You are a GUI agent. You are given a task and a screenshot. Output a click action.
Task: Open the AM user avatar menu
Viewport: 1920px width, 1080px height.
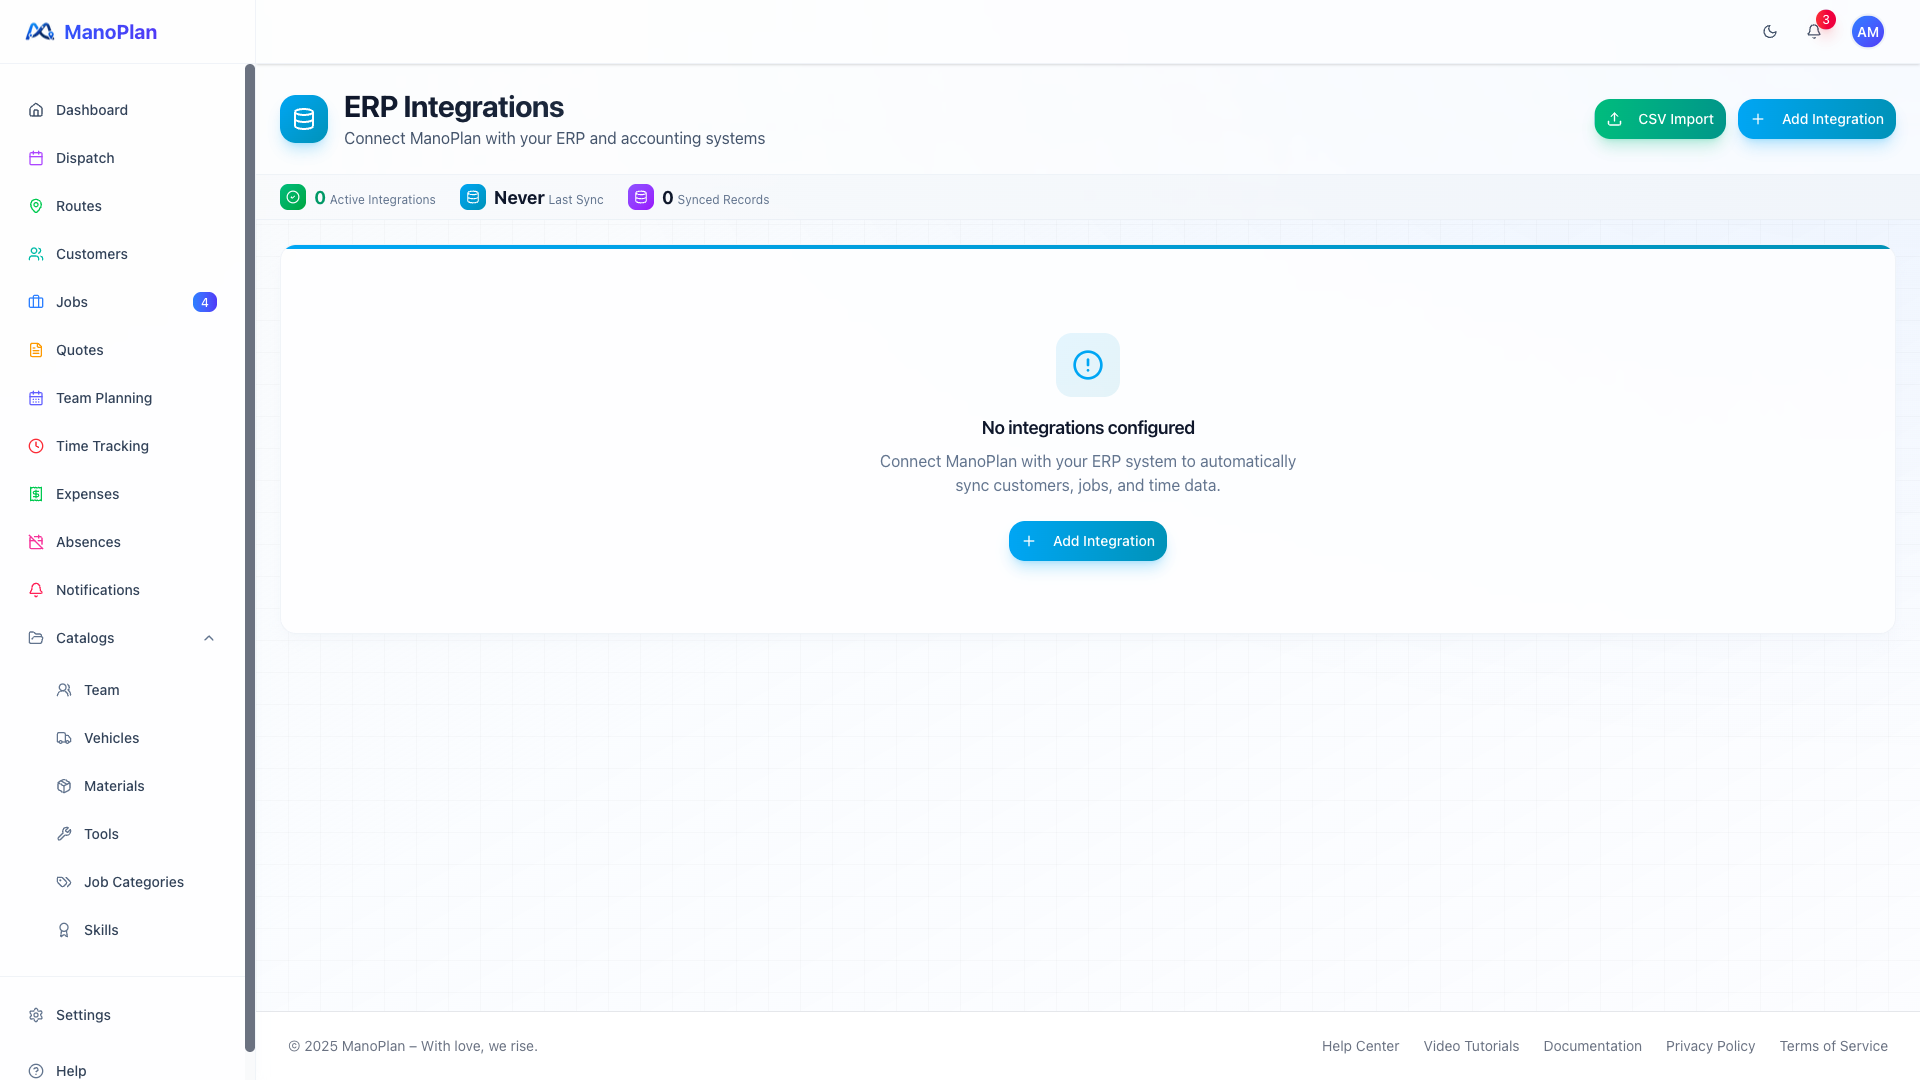coord(1867,32)
